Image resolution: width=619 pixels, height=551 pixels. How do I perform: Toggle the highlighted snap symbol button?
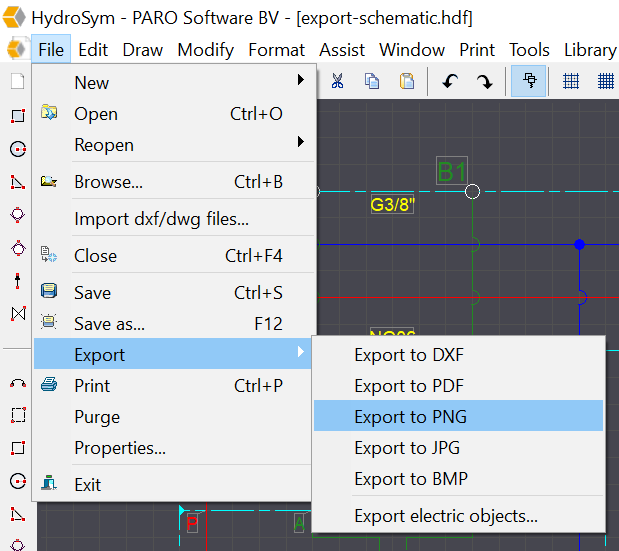tap(529, 81)
